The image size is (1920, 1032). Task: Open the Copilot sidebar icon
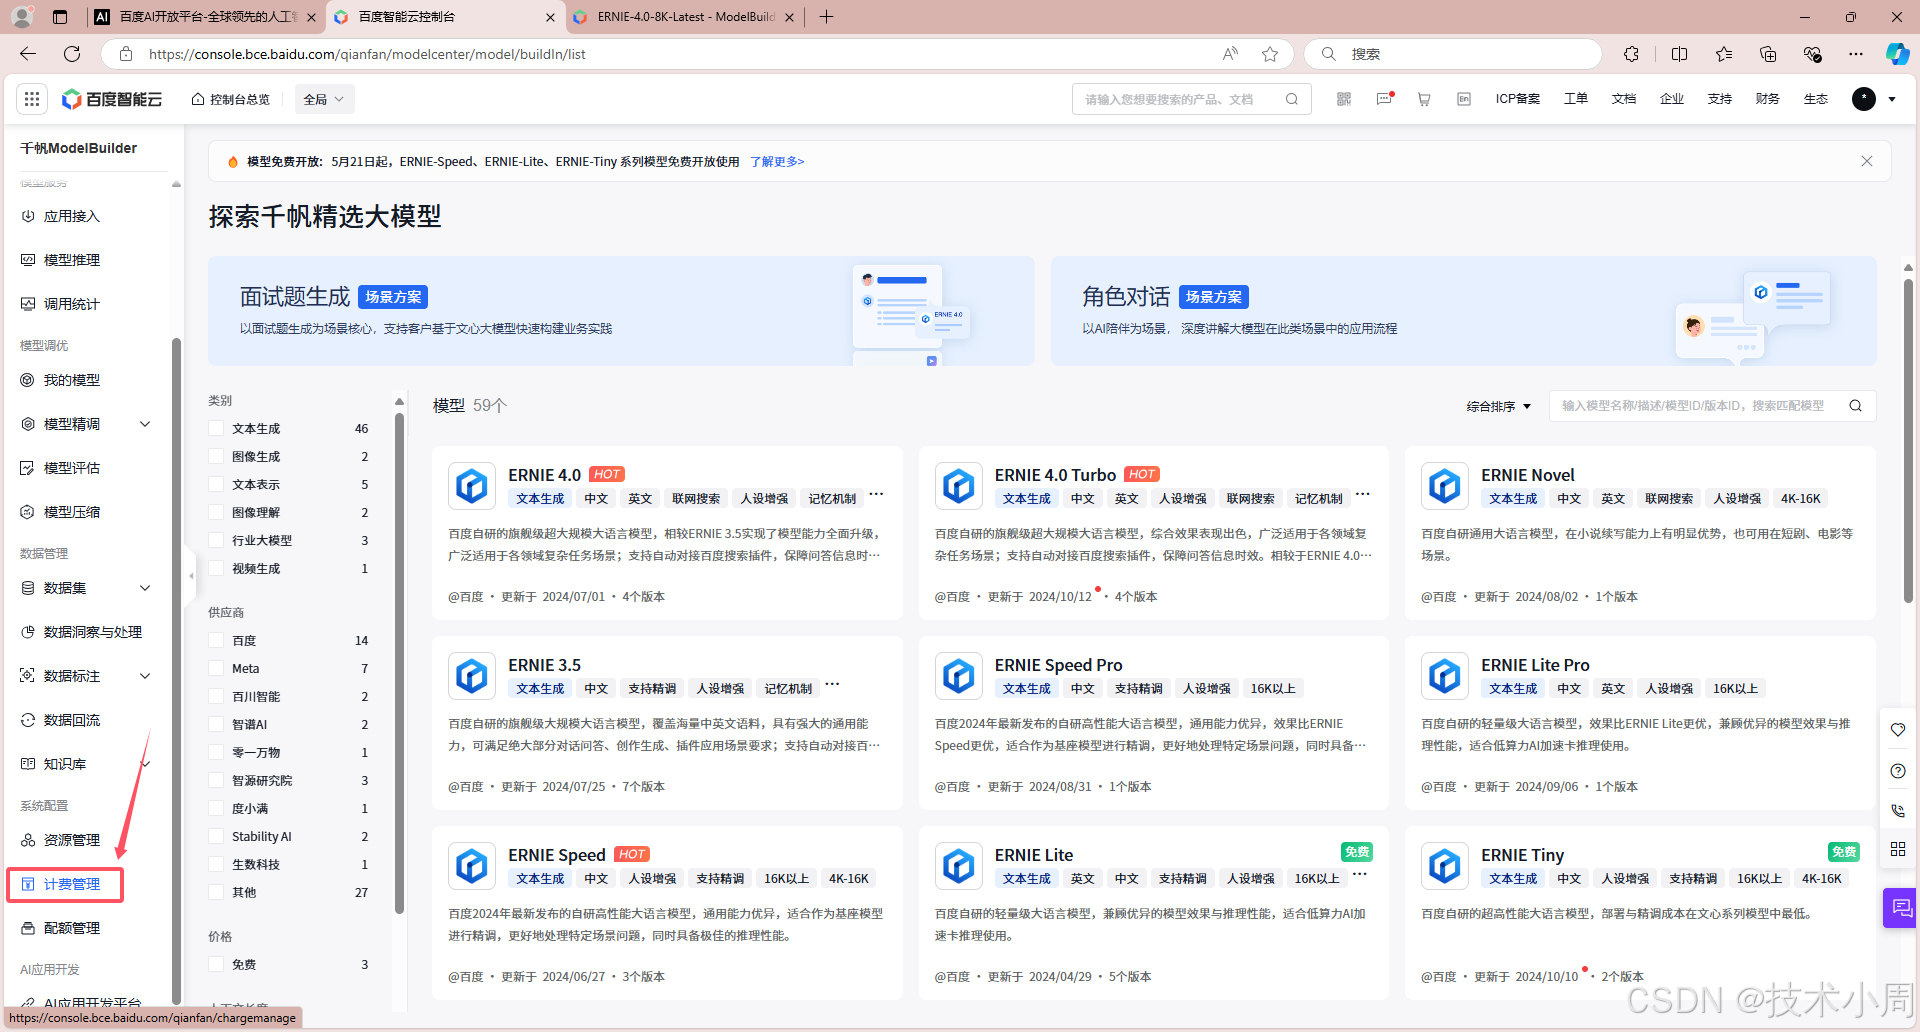(x=1897, y=54)
